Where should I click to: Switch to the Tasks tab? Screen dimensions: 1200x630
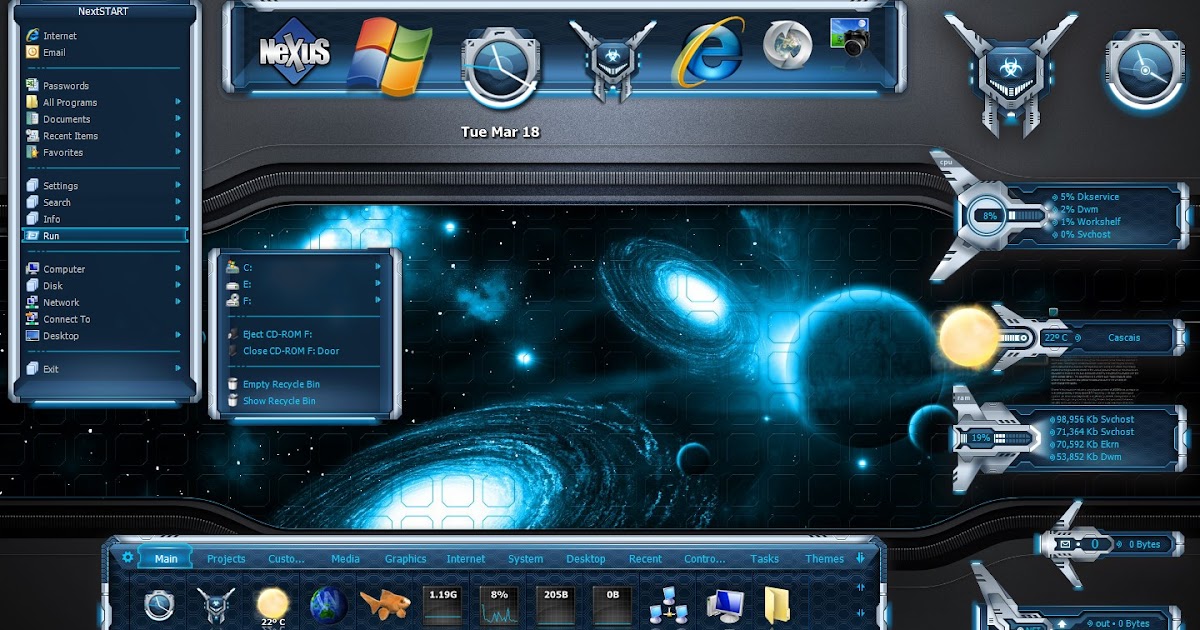(764, 559)
